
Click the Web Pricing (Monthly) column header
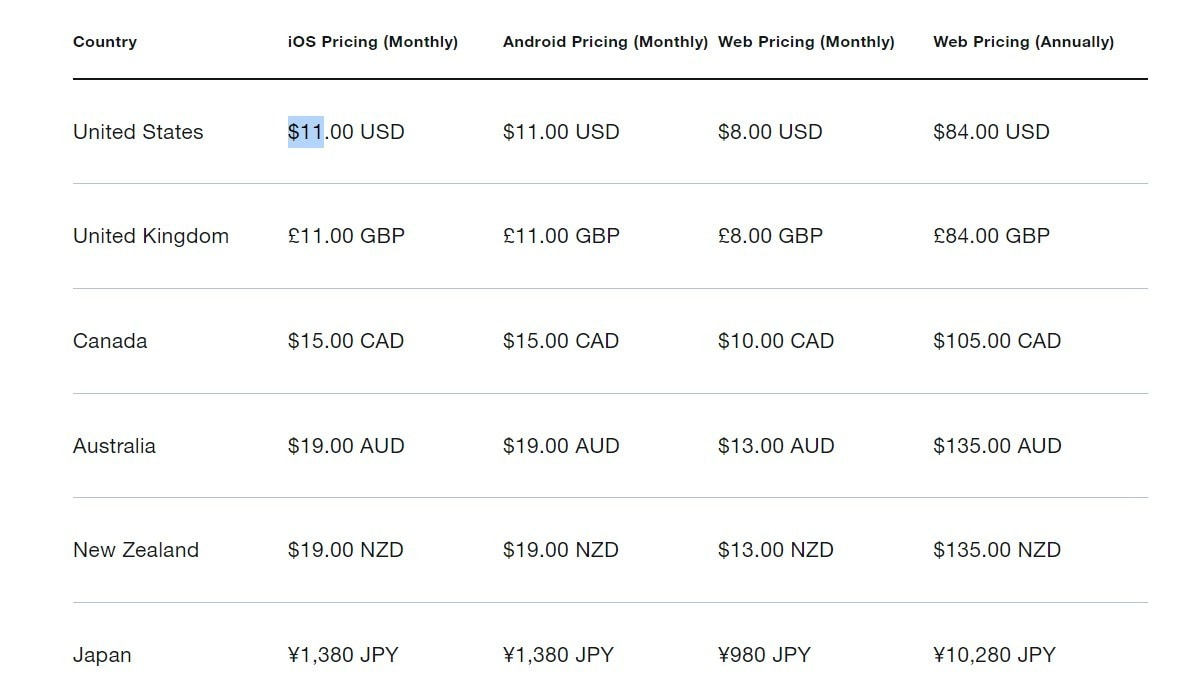click(x=806, y=42)
